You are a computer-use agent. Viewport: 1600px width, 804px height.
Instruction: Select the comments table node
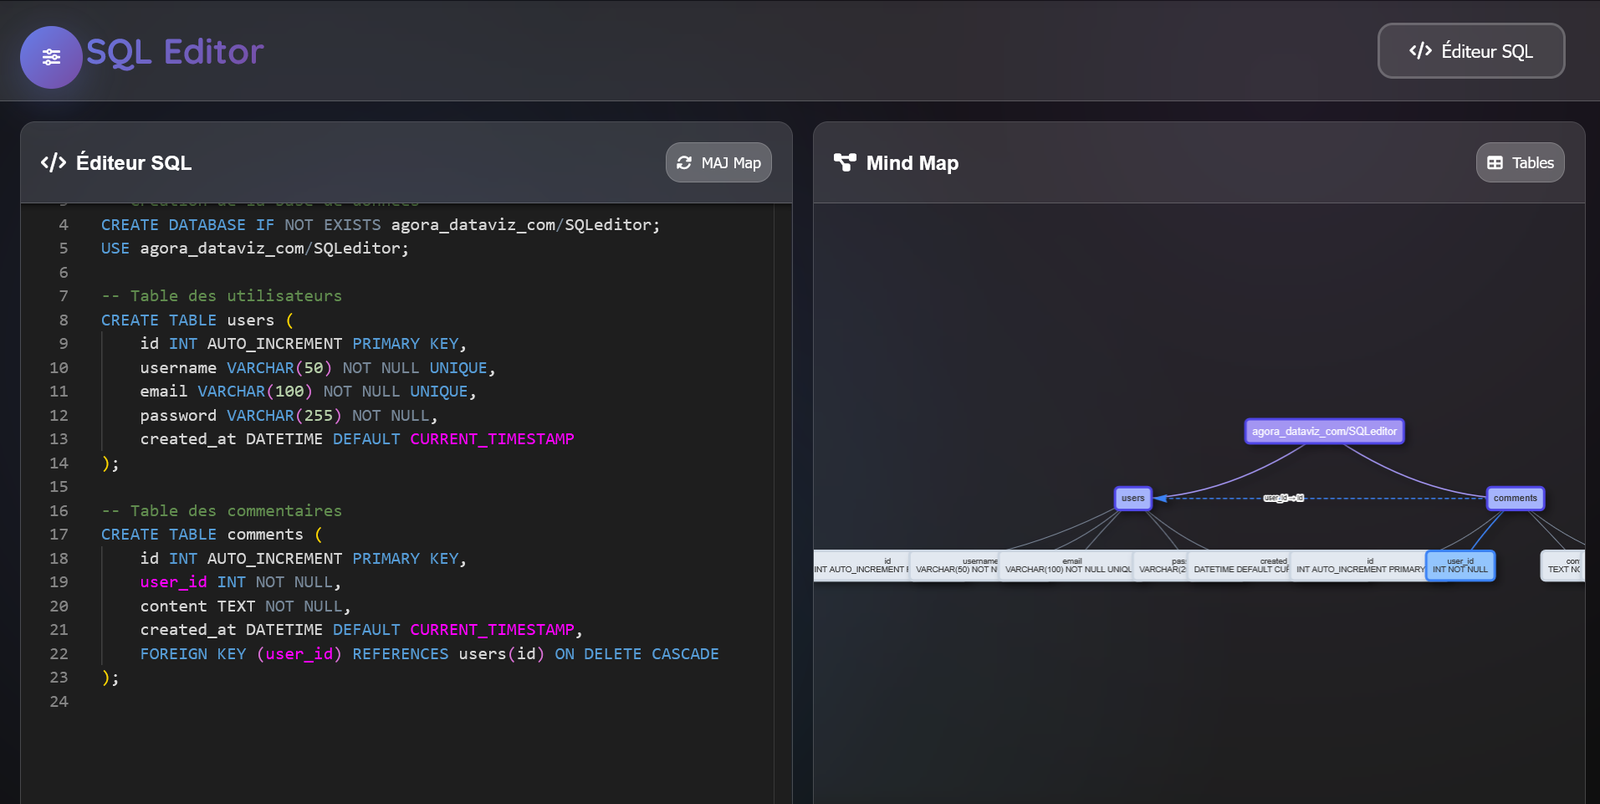pos(1515,498)
